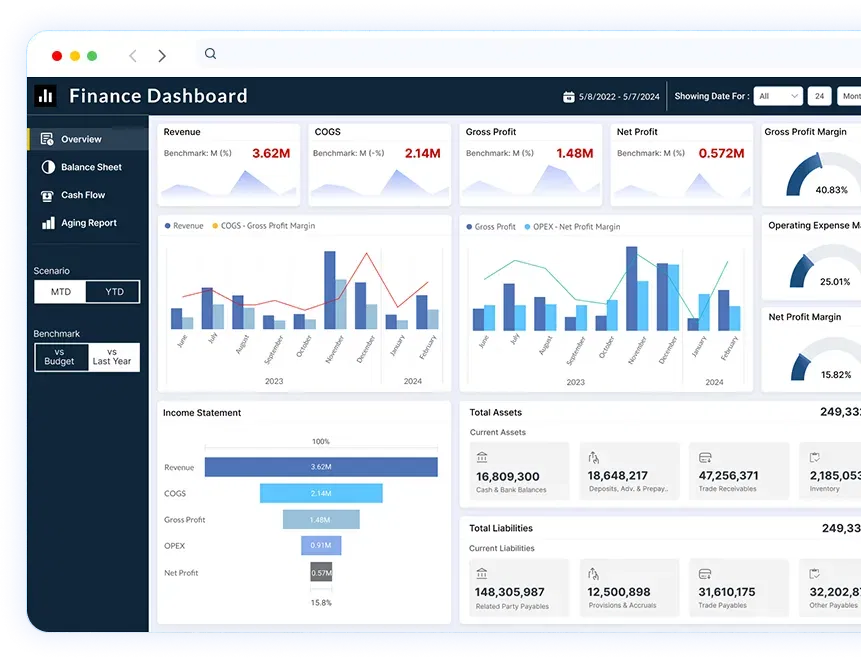Switch Scenario to YTD

click(113, 292)
